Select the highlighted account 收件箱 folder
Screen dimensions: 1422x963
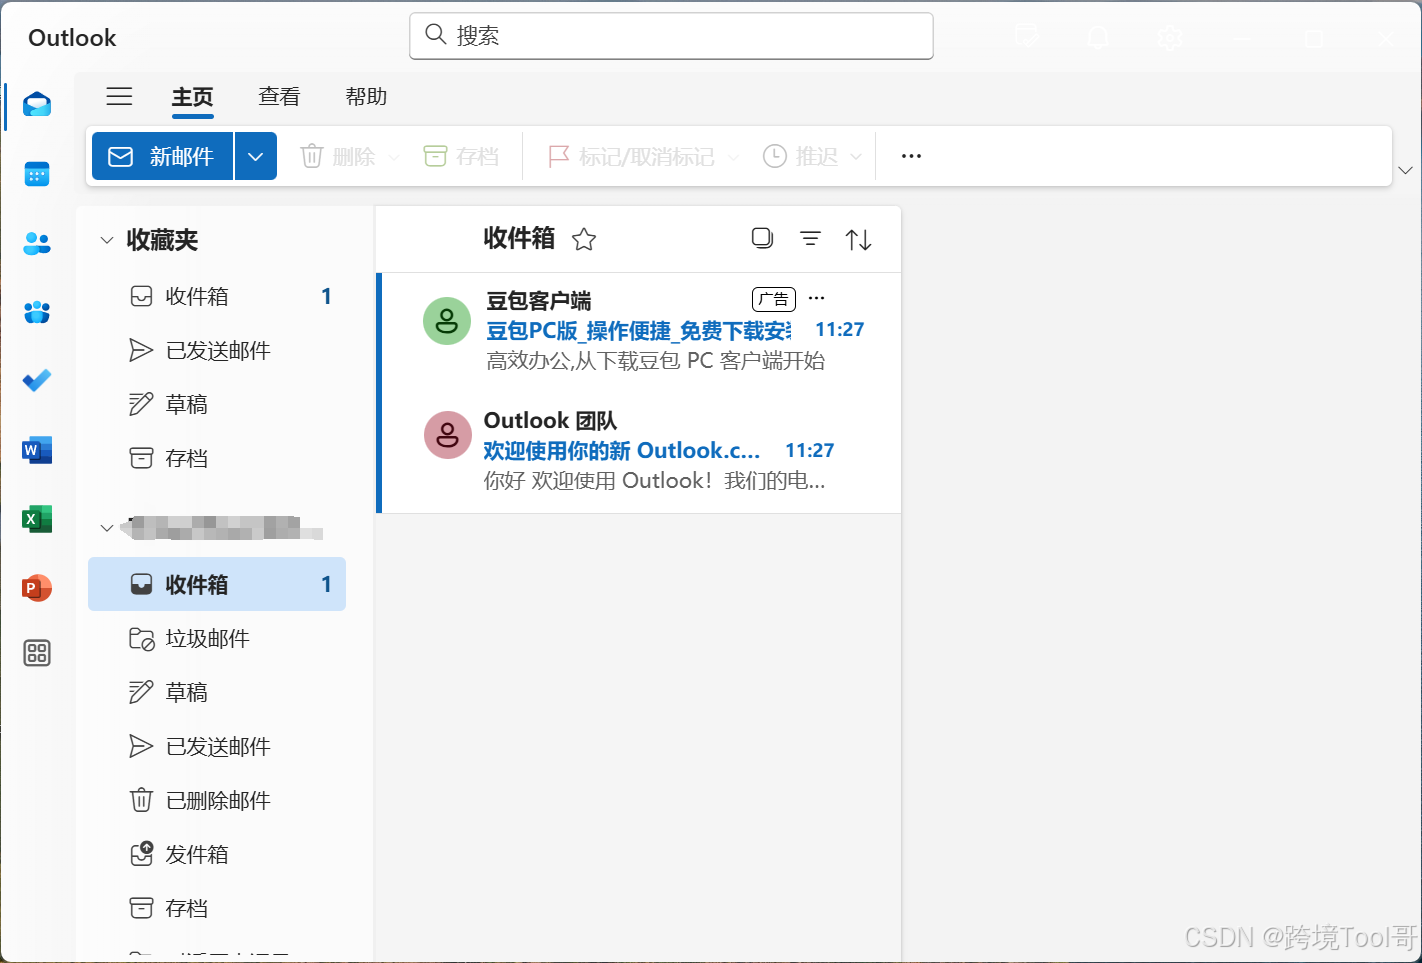pos(217,584)
